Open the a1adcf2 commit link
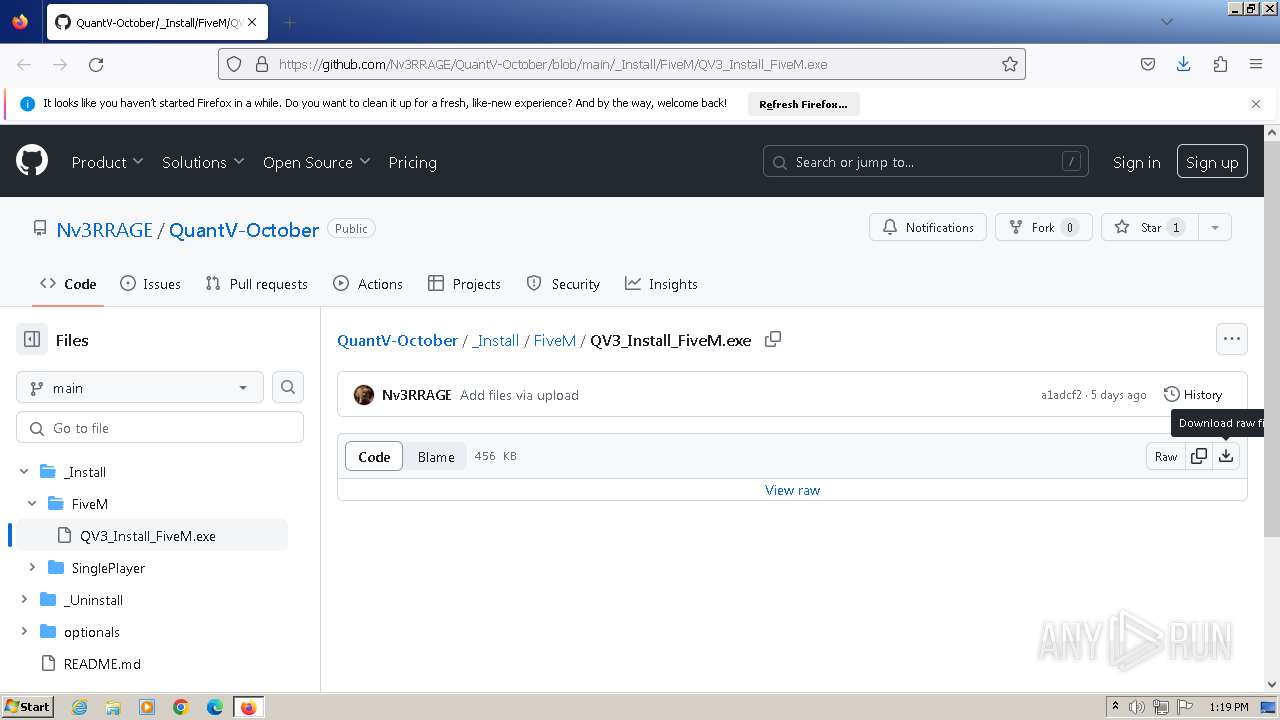Image resolution: width=1280 pixels, height=720 pixels. pyautogui.click(x=1061, y=395)
